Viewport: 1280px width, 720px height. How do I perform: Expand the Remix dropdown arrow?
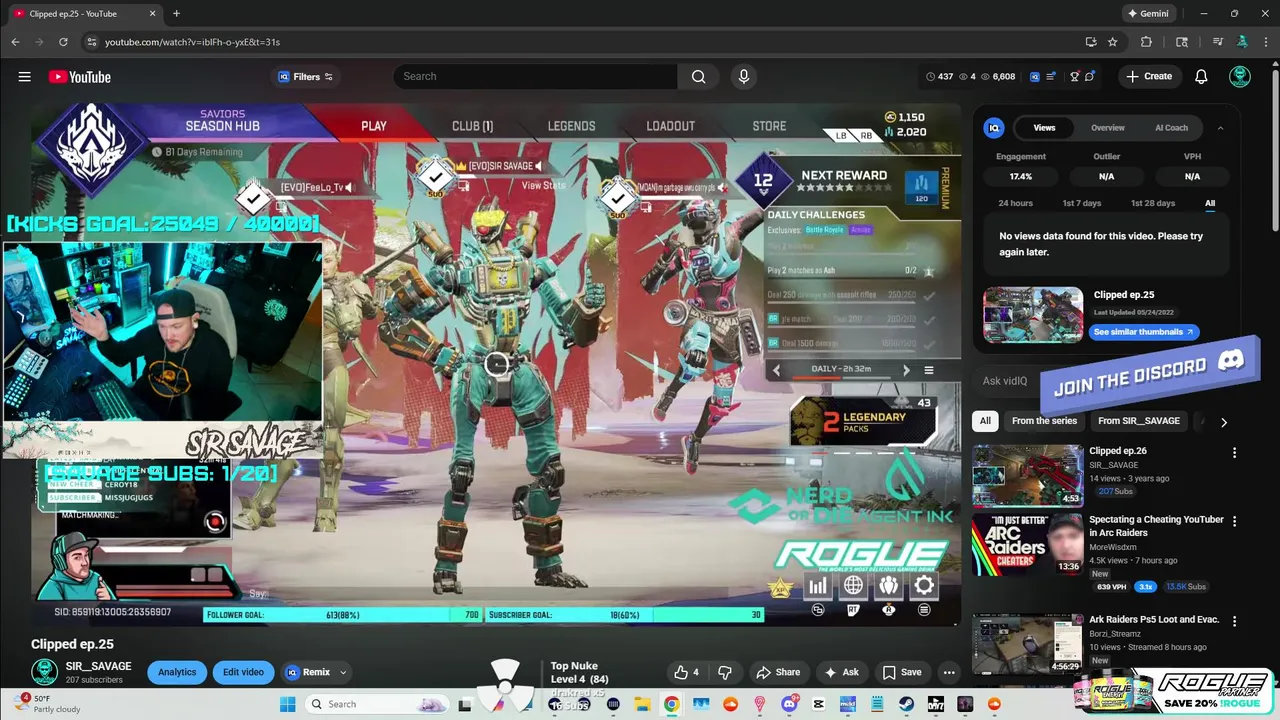point(343,672)
